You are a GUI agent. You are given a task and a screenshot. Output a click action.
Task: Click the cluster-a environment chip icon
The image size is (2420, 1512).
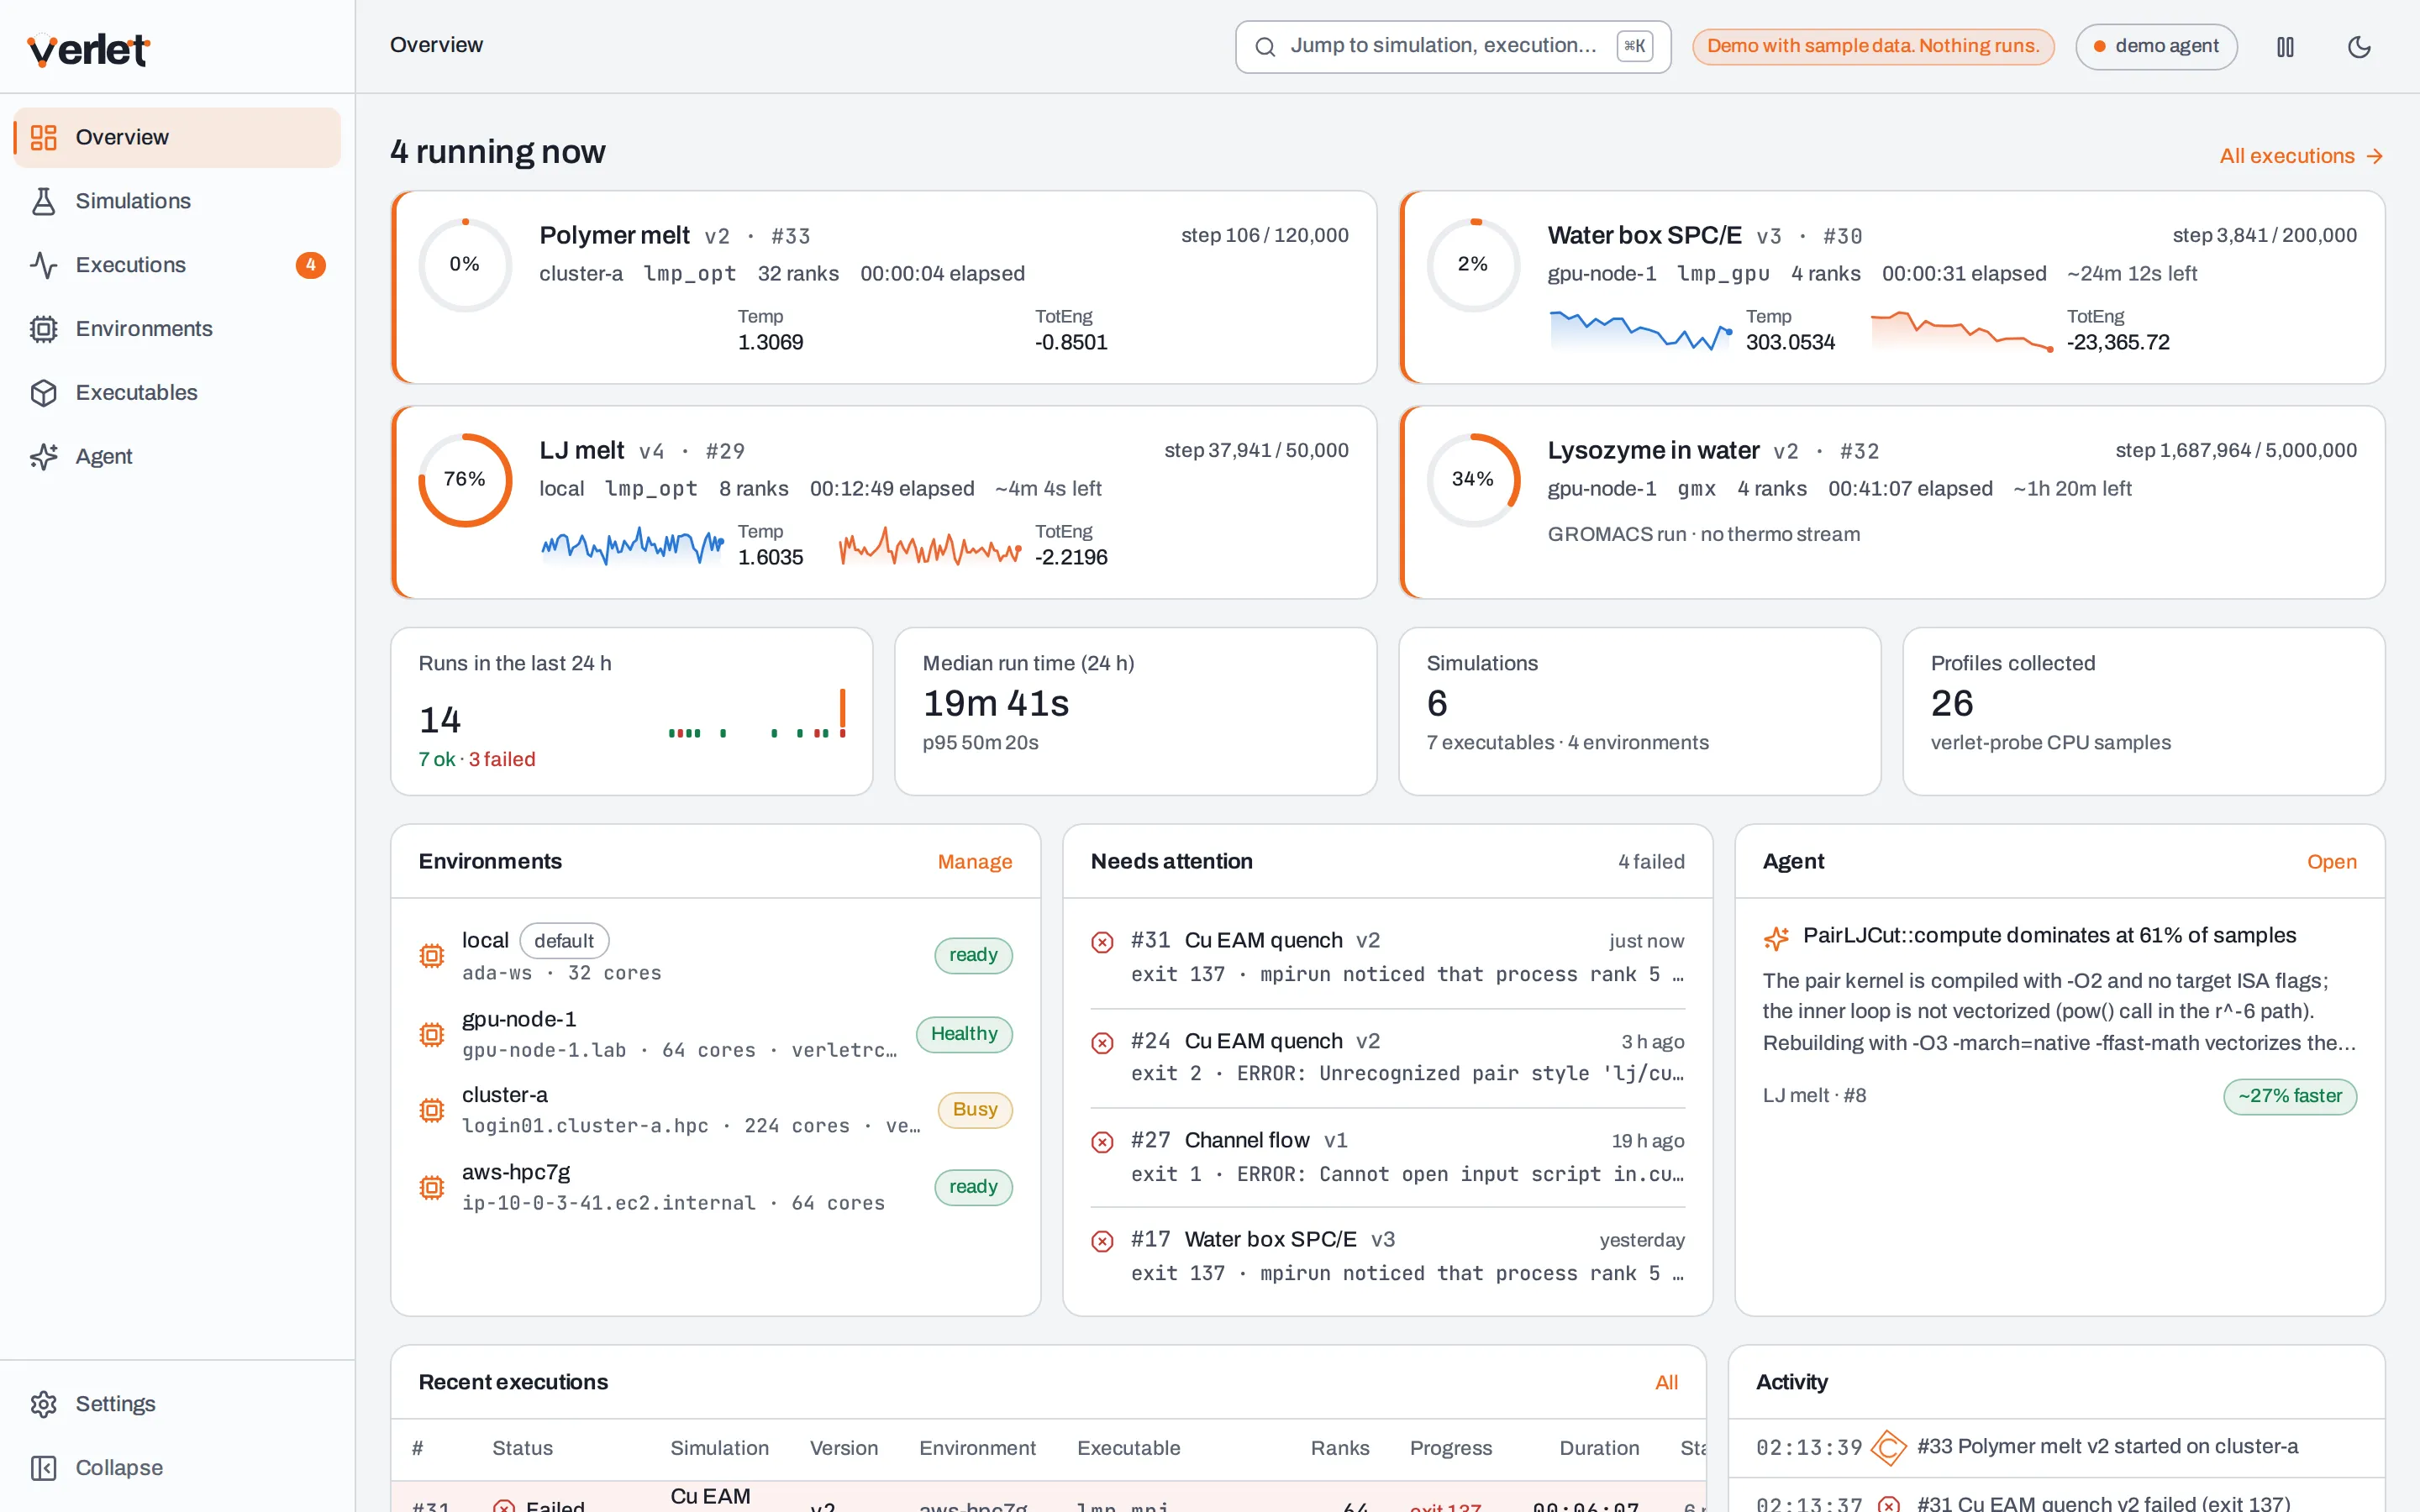coord(432,1110)
